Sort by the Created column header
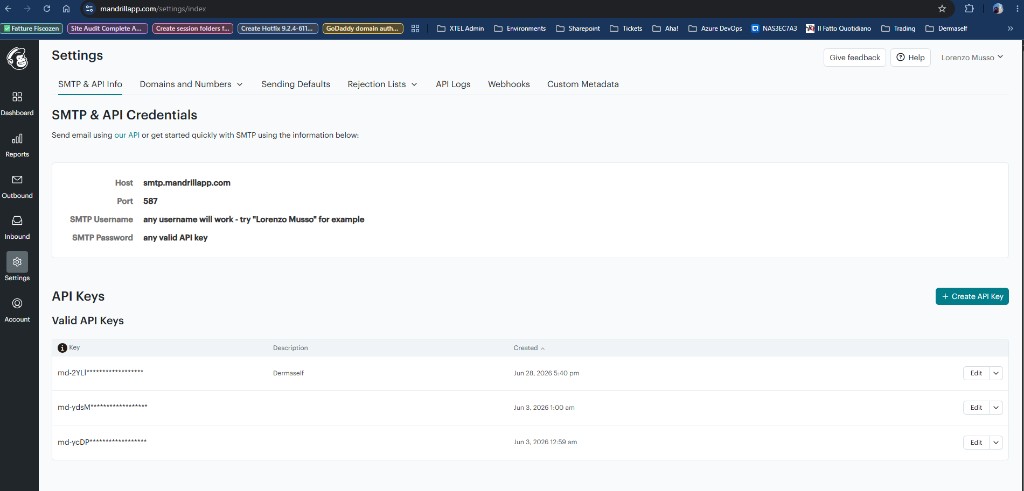The width and height of the screenshot is (1024, 491). tap(529, 348)
